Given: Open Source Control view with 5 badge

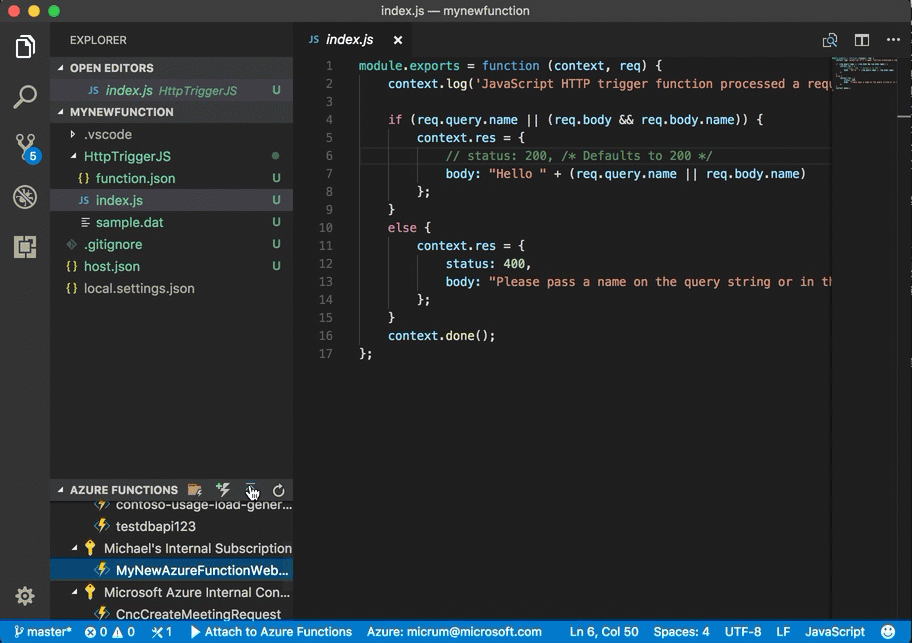Looking at the screenshot, I should [25, 148].
